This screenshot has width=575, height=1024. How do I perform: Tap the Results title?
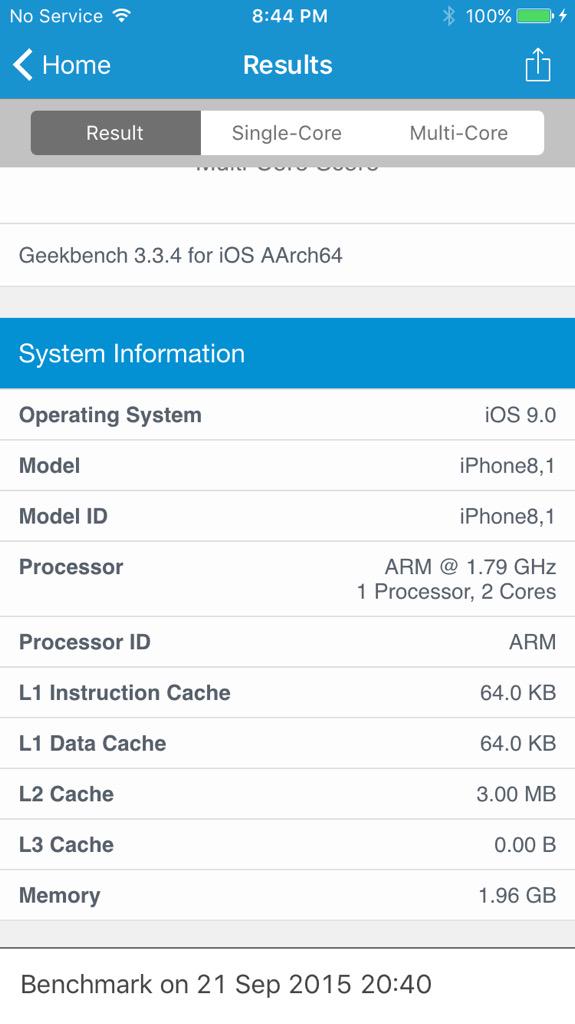coord(288,65)
